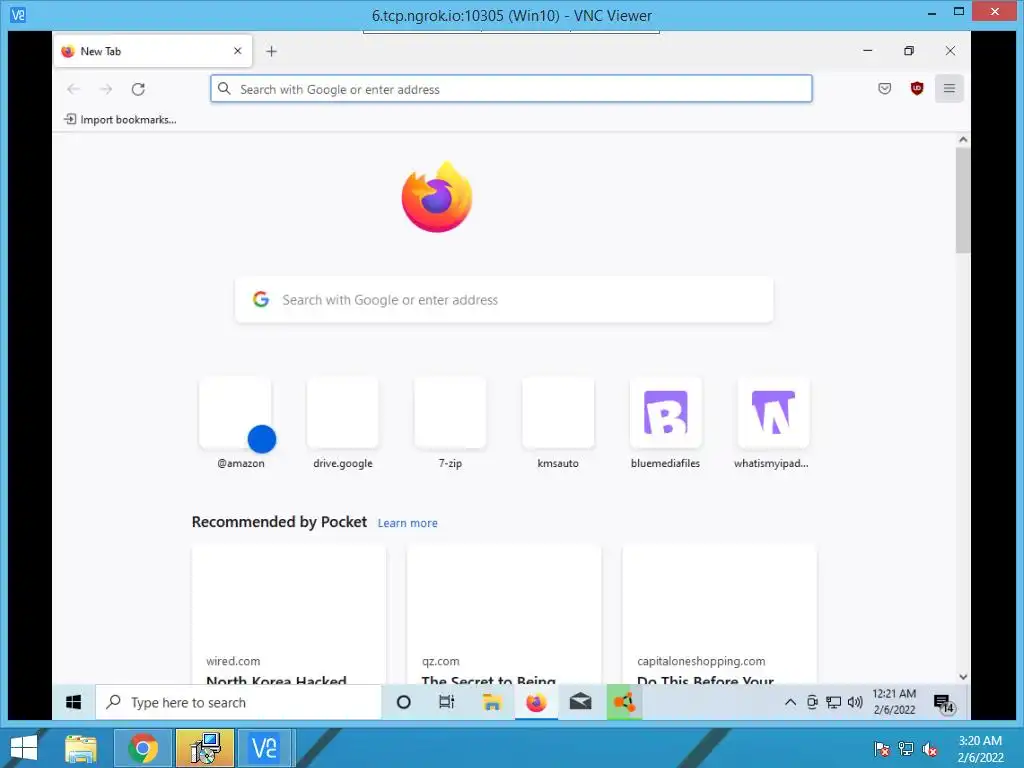This screenshot has height=768, width=1024.
Task: Minimize the Firefox window
Action: coord(867,51)
